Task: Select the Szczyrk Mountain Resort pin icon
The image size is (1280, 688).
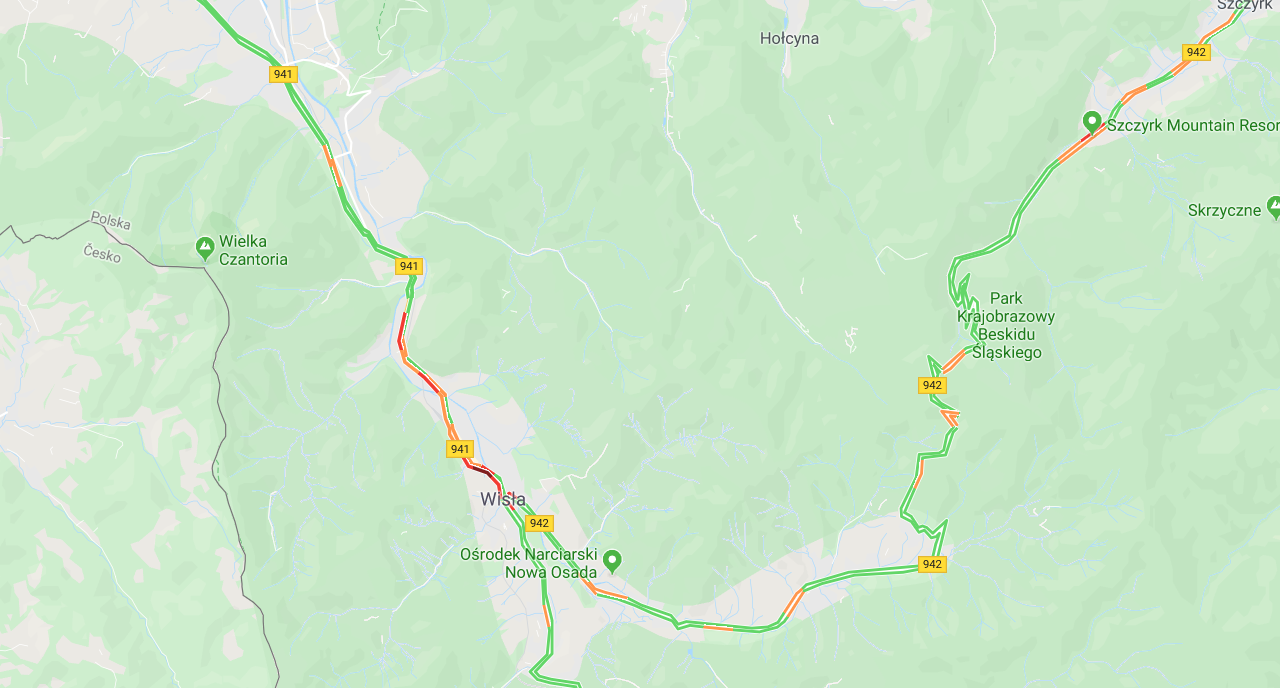Action: 1092,123
